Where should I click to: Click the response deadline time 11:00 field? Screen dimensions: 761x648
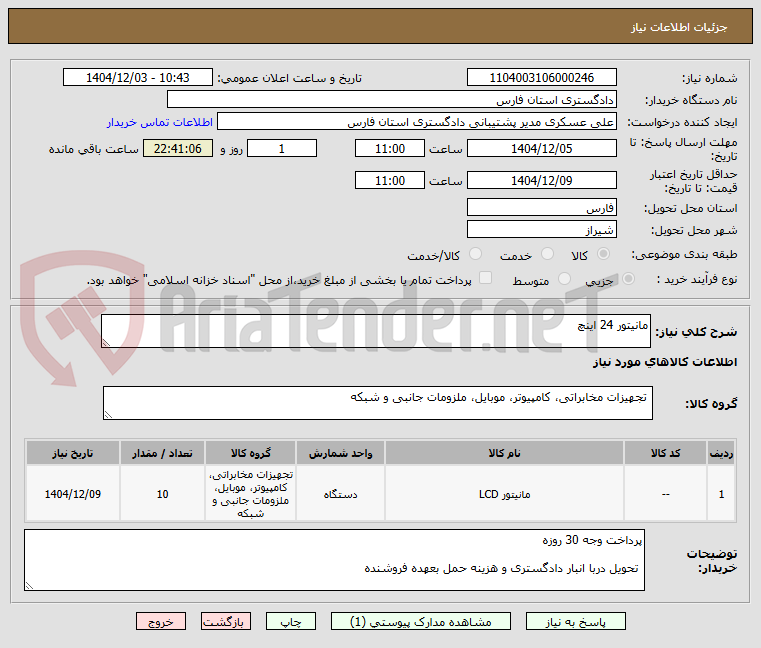(390, 148)
